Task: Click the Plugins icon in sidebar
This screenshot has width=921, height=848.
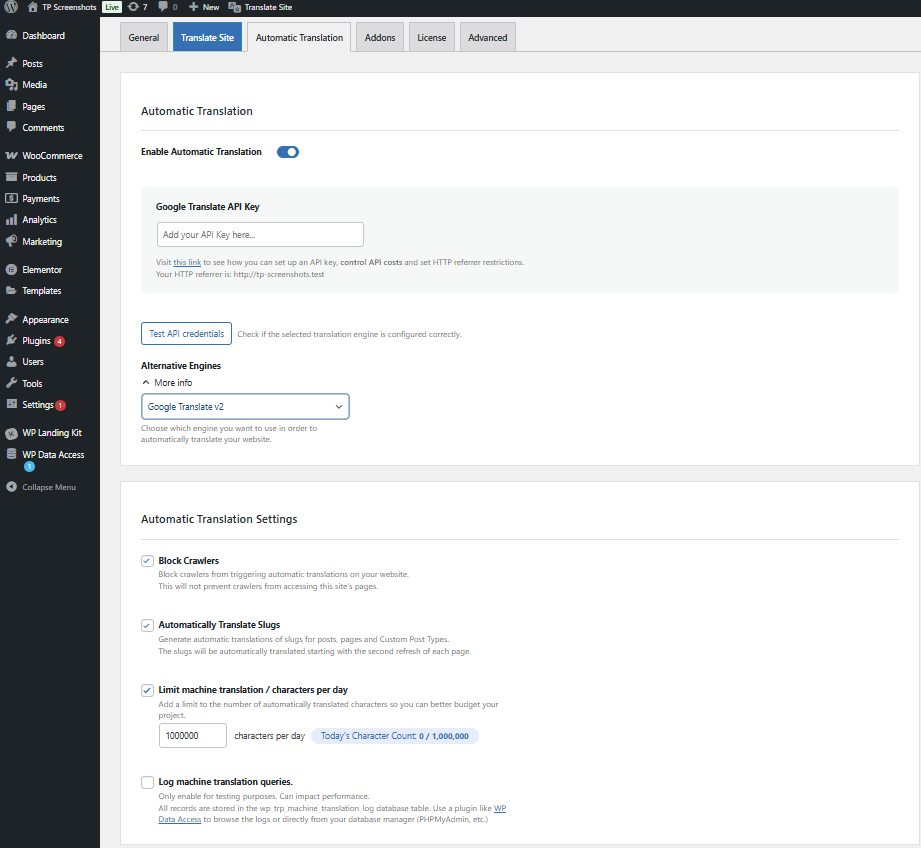Action: point(11,341)
